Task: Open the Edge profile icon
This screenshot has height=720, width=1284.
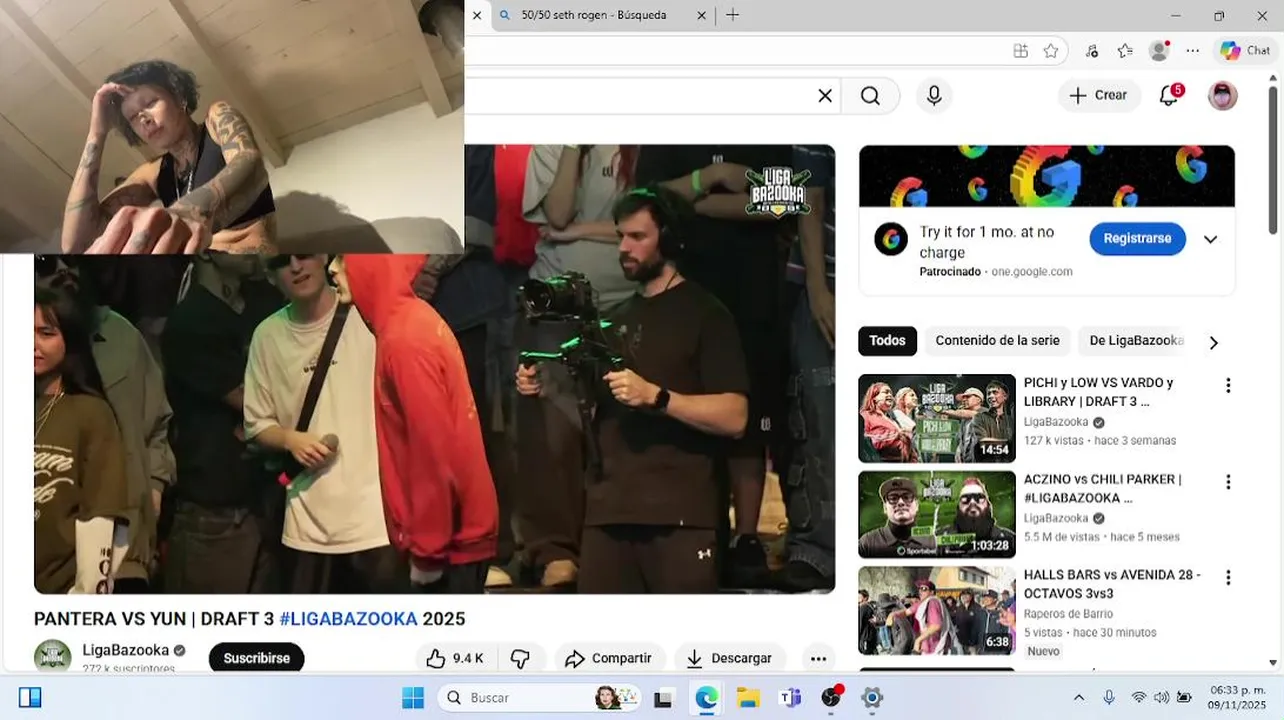Action: pos(1159,51)
